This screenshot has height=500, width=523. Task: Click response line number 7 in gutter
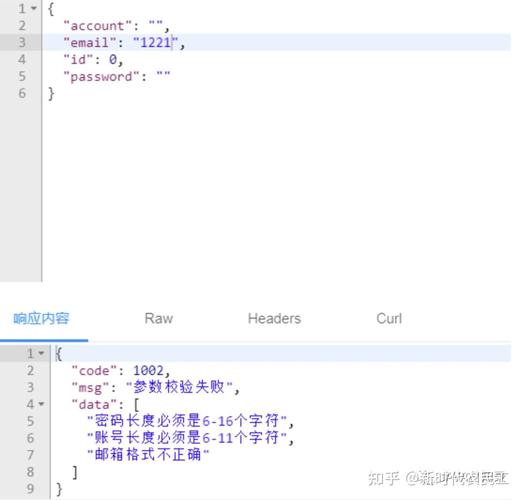[x=30, y=455]
